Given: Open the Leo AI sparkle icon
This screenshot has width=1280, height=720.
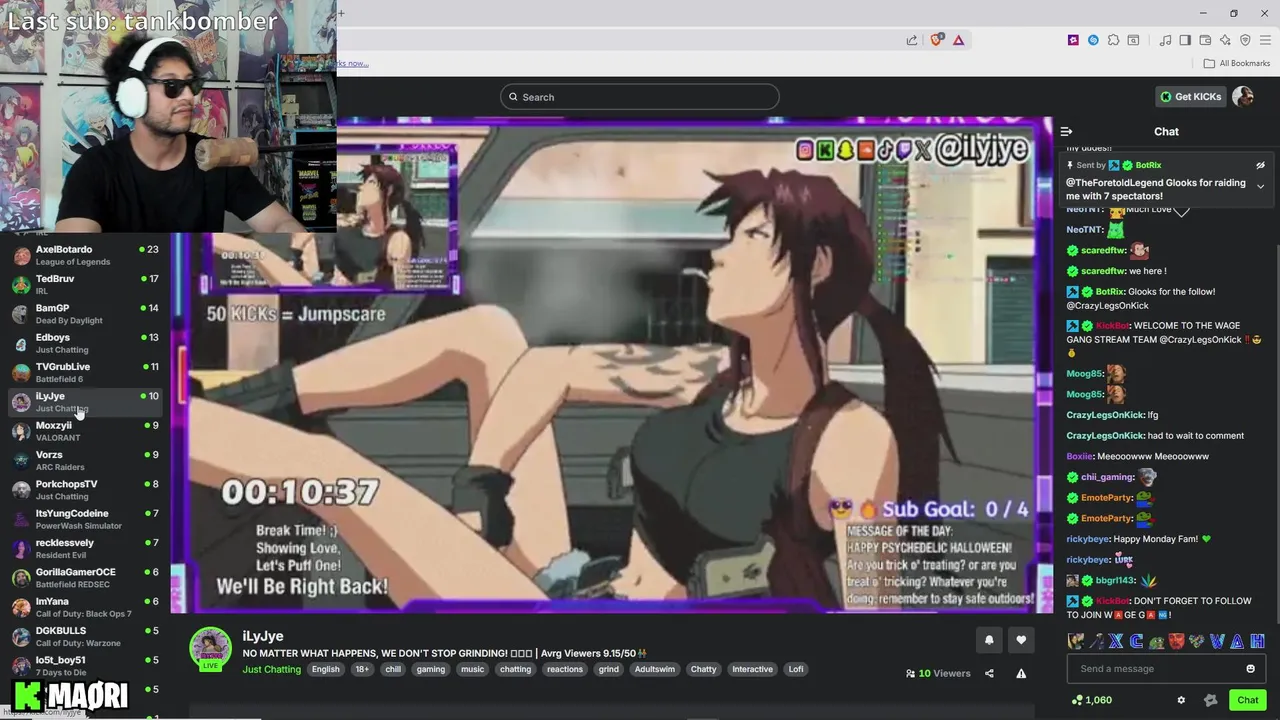Looking at the screenshot, I should click(1225, 40).
